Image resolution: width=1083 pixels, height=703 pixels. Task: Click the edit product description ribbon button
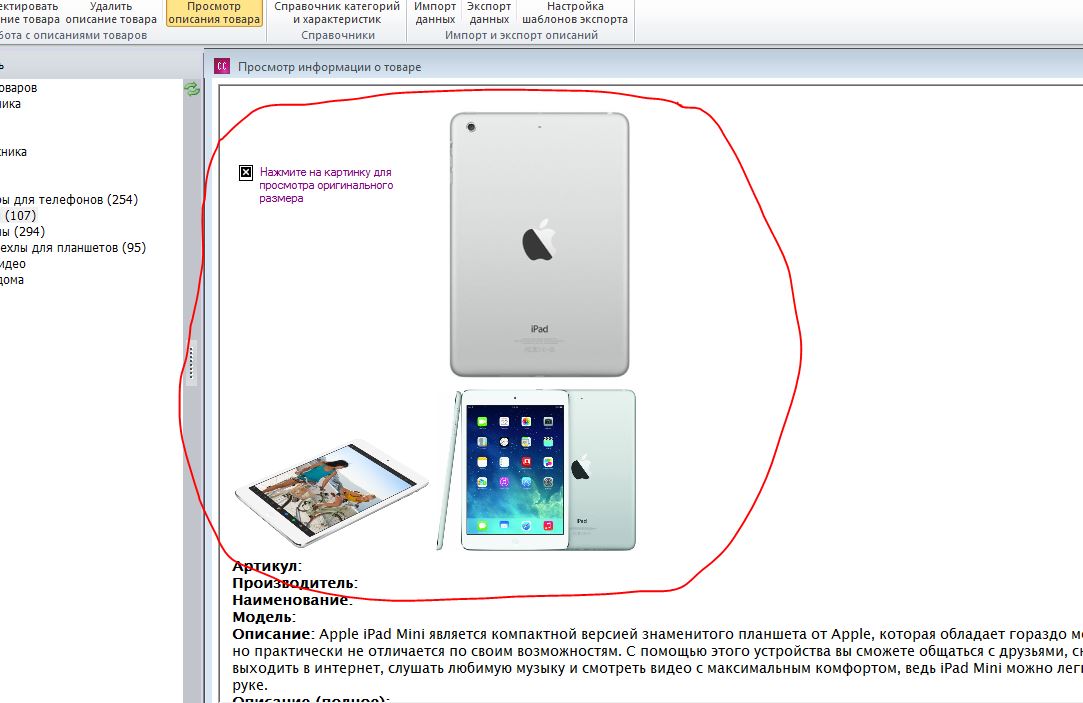tap(30, 13)
